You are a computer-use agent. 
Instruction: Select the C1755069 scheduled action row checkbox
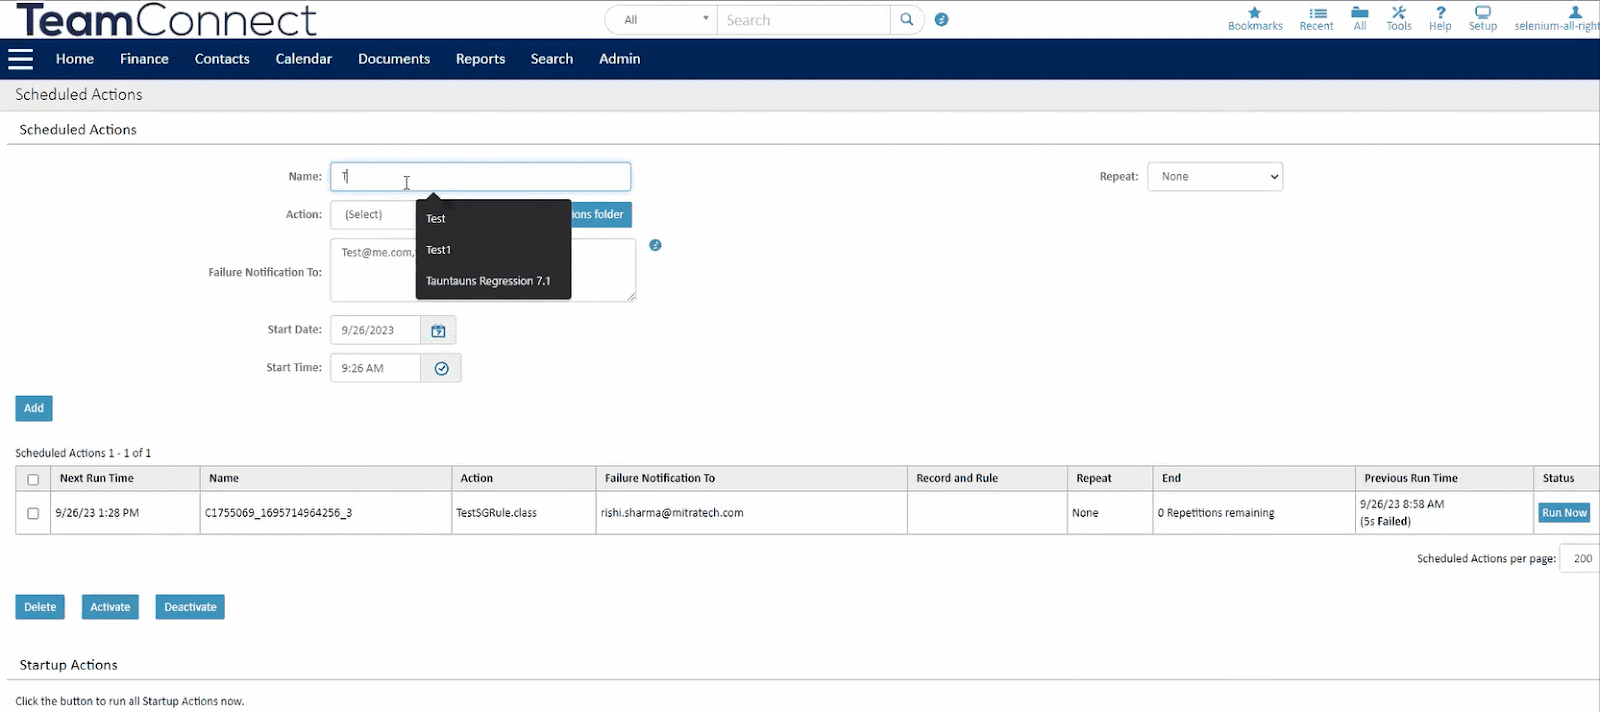pyautogui.click(x=33, y=513)
